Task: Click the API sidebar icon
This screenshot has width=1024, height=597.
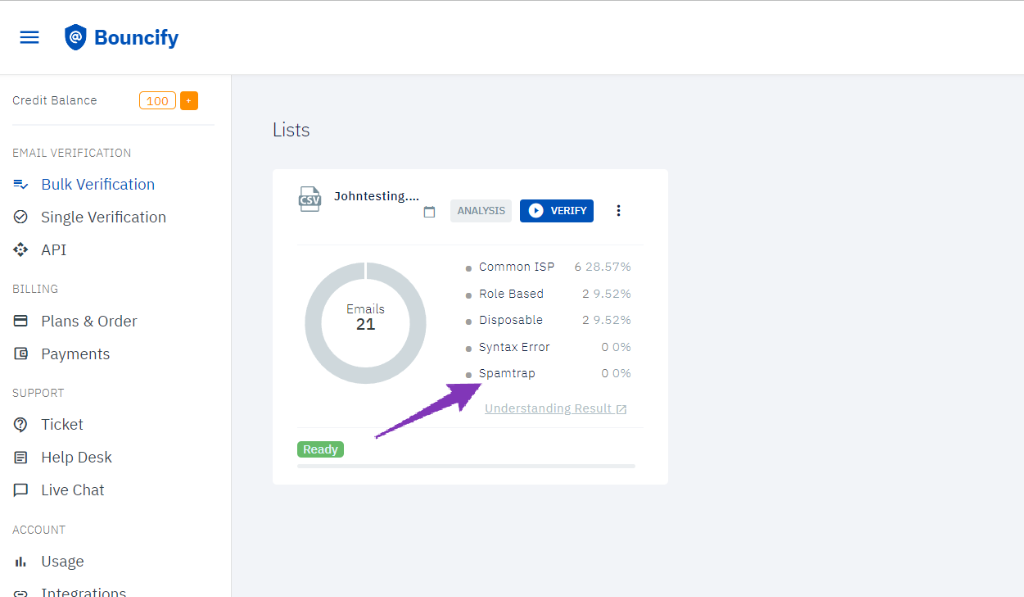Action: pos(21,250)
